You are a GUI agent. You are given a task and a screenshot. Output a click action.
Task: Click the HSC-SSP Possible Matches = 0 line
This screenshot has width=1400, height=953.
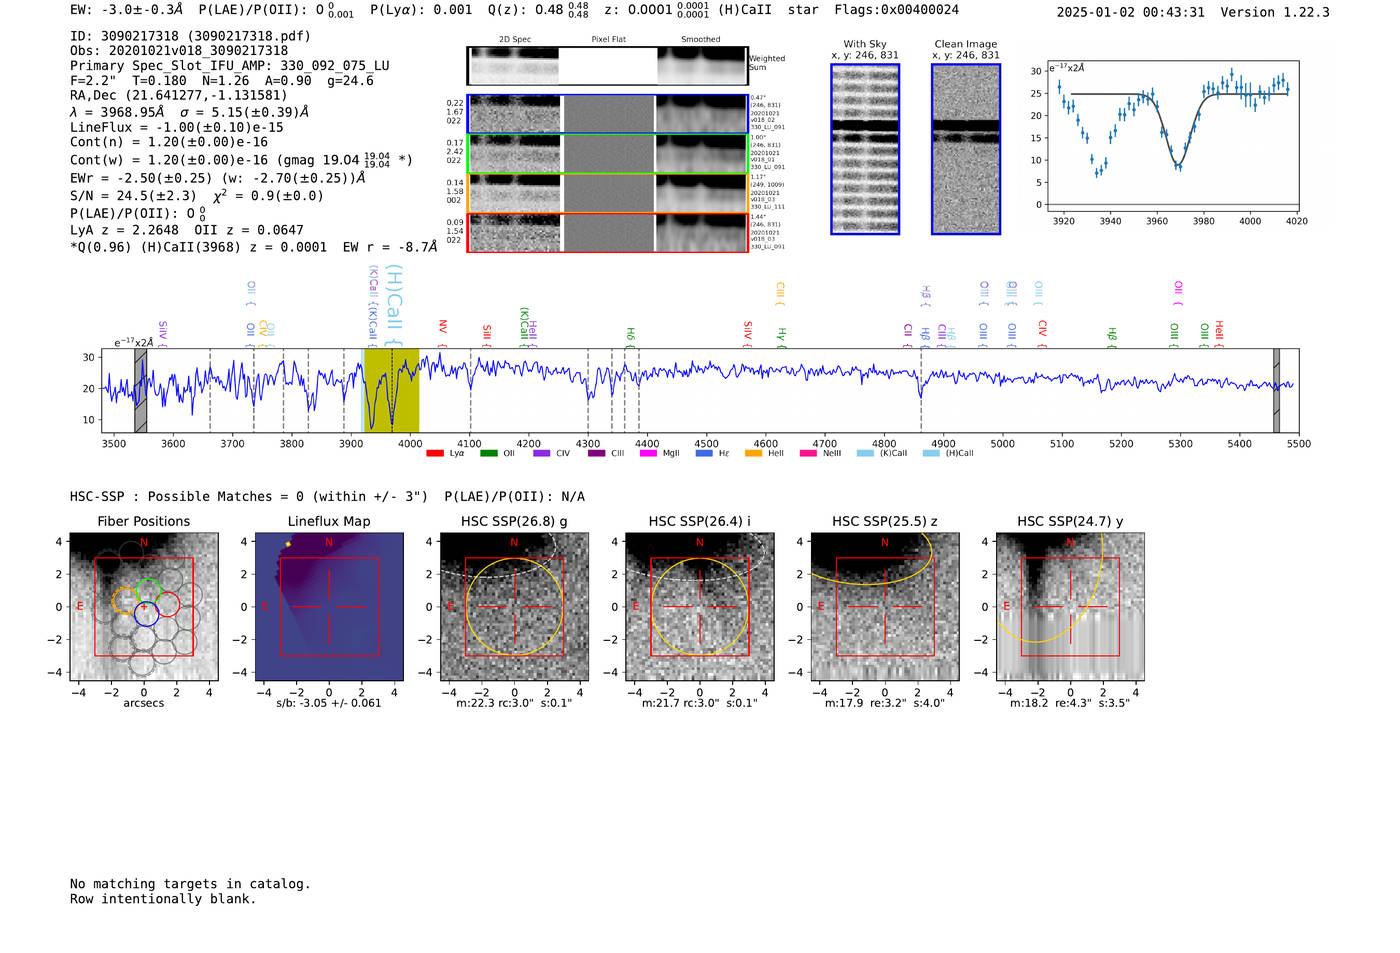pyautogui.click(x=327, y=497)
